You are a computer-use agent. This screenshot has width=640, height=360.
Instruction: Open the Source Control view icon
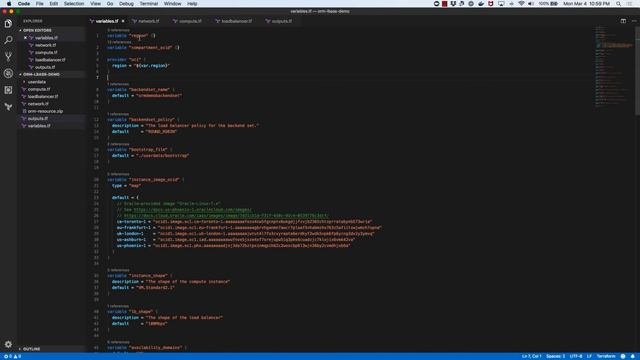pyautogui.click(x=8, y=57)
